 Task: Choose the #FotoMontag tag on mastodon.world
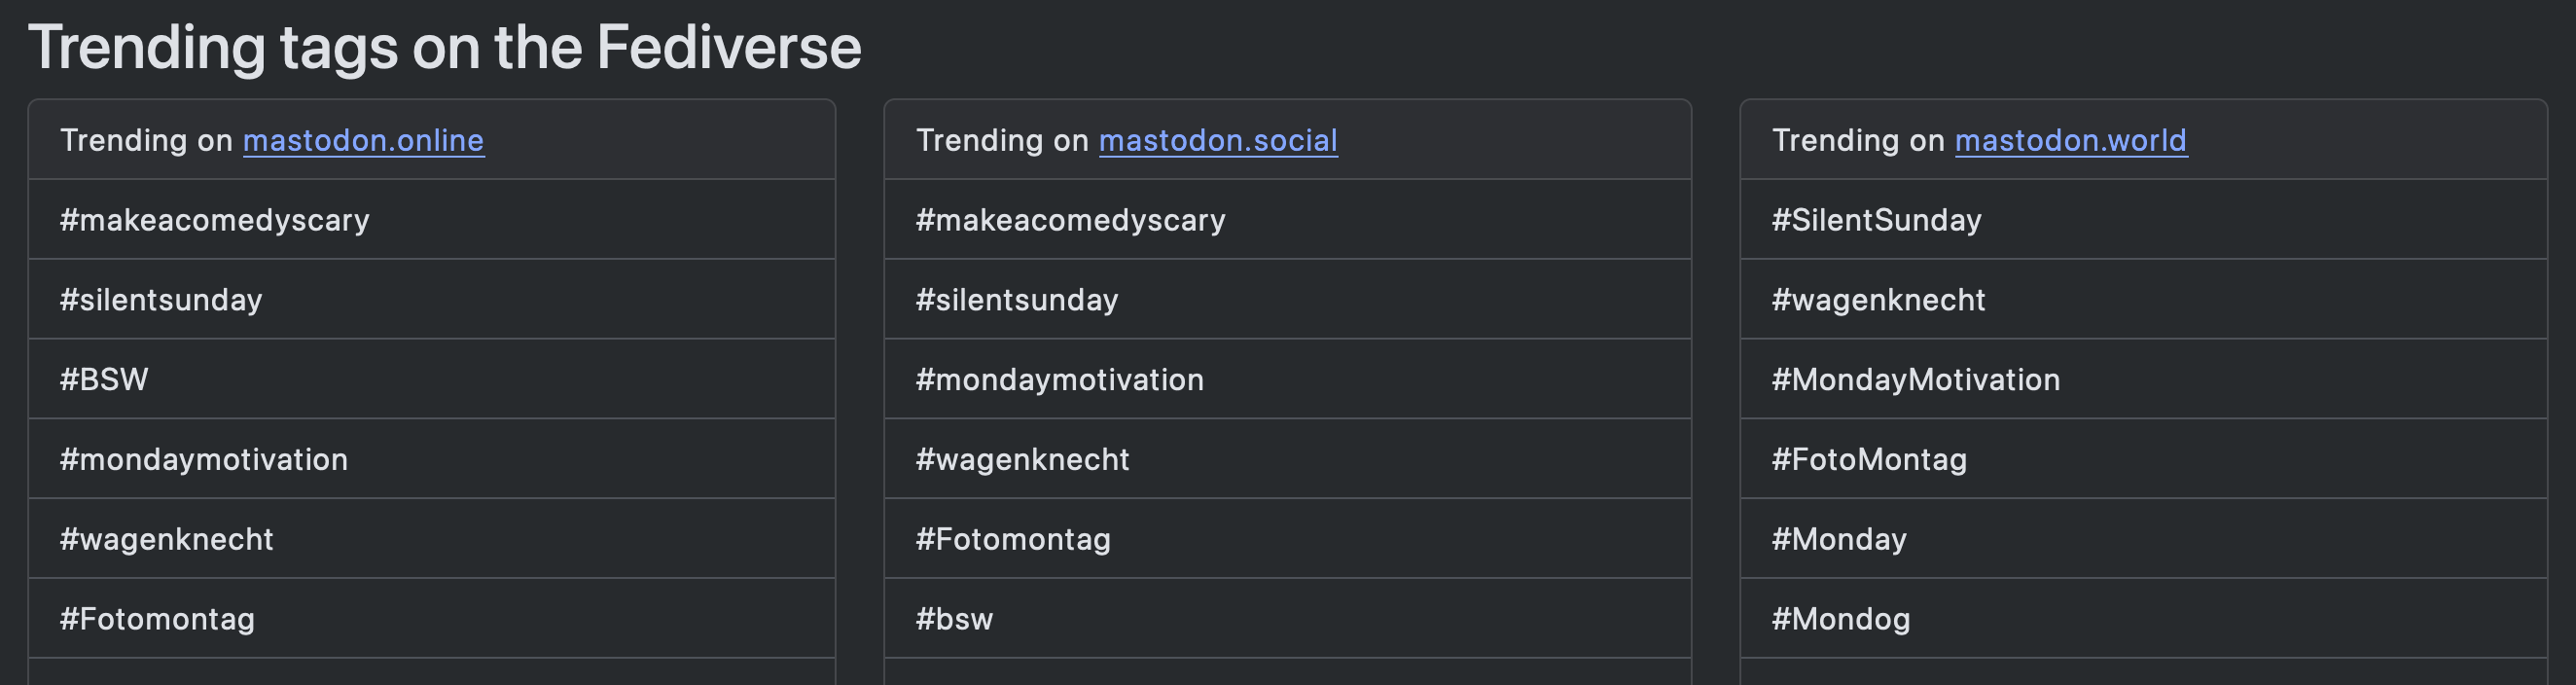(x=2144, y=459)
